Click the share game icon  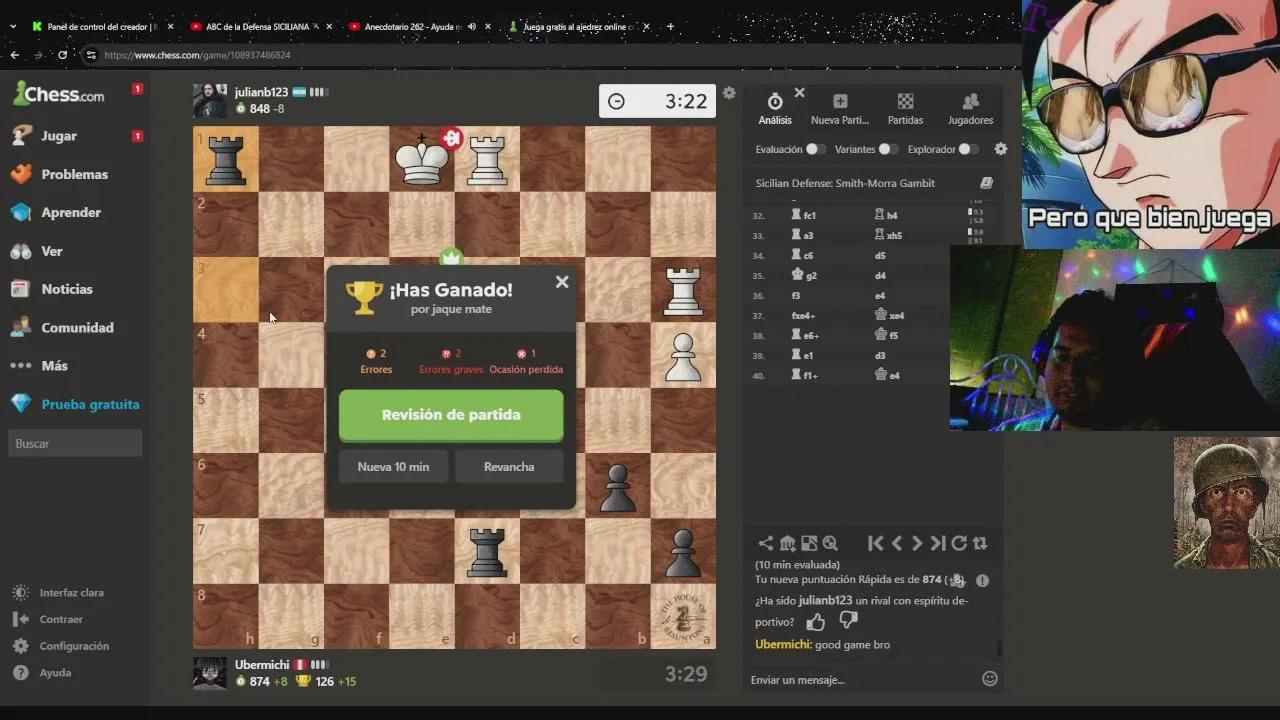tap(765, 543)
